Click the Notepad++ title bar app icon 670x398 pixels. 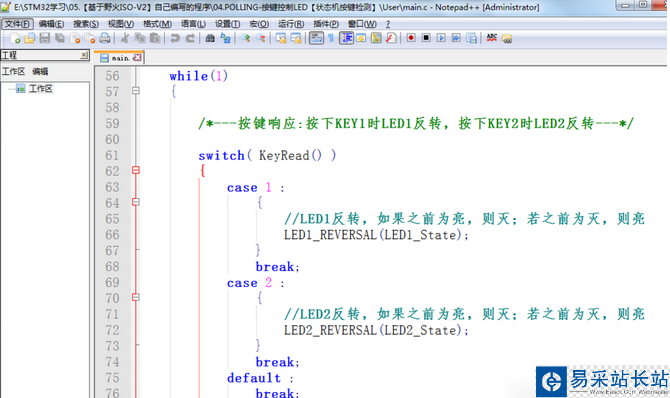click(6, 7)
